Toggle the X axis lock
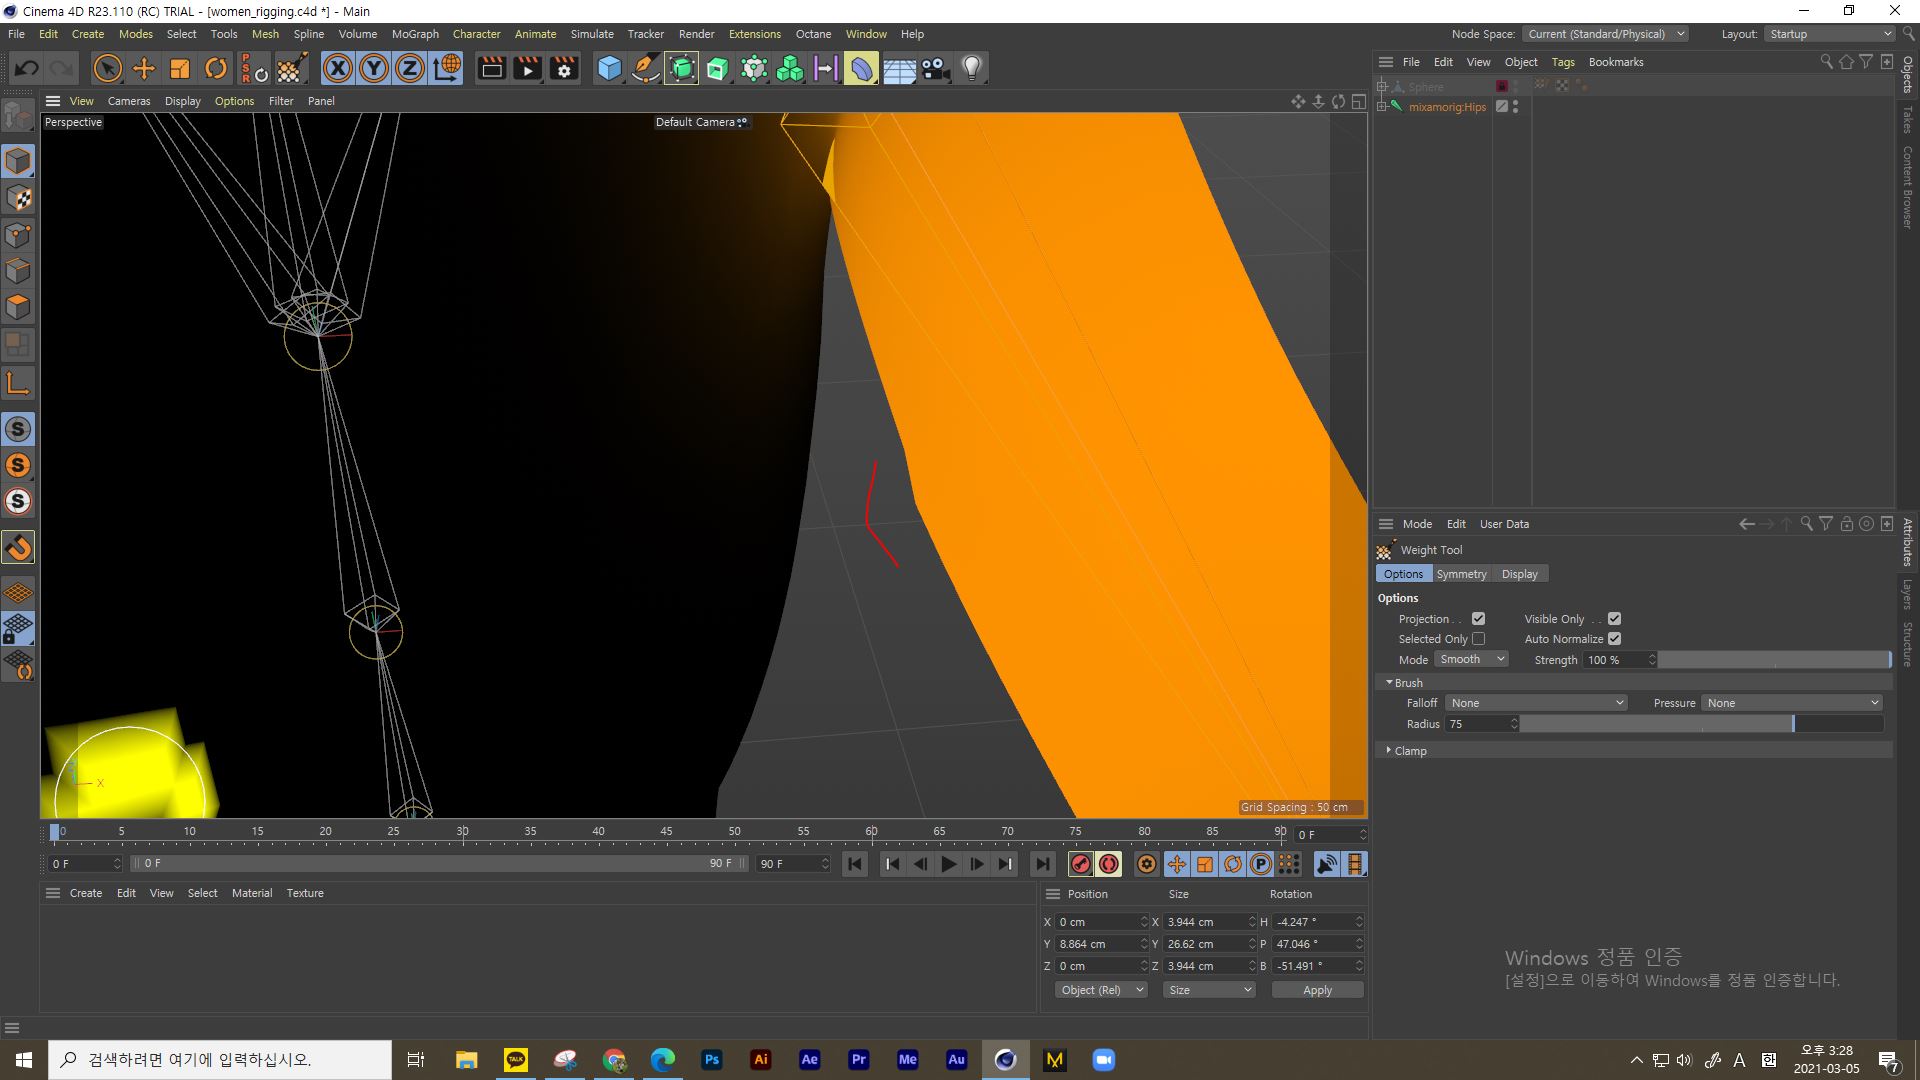1920x1080 pixels. [x=338, y=68]
